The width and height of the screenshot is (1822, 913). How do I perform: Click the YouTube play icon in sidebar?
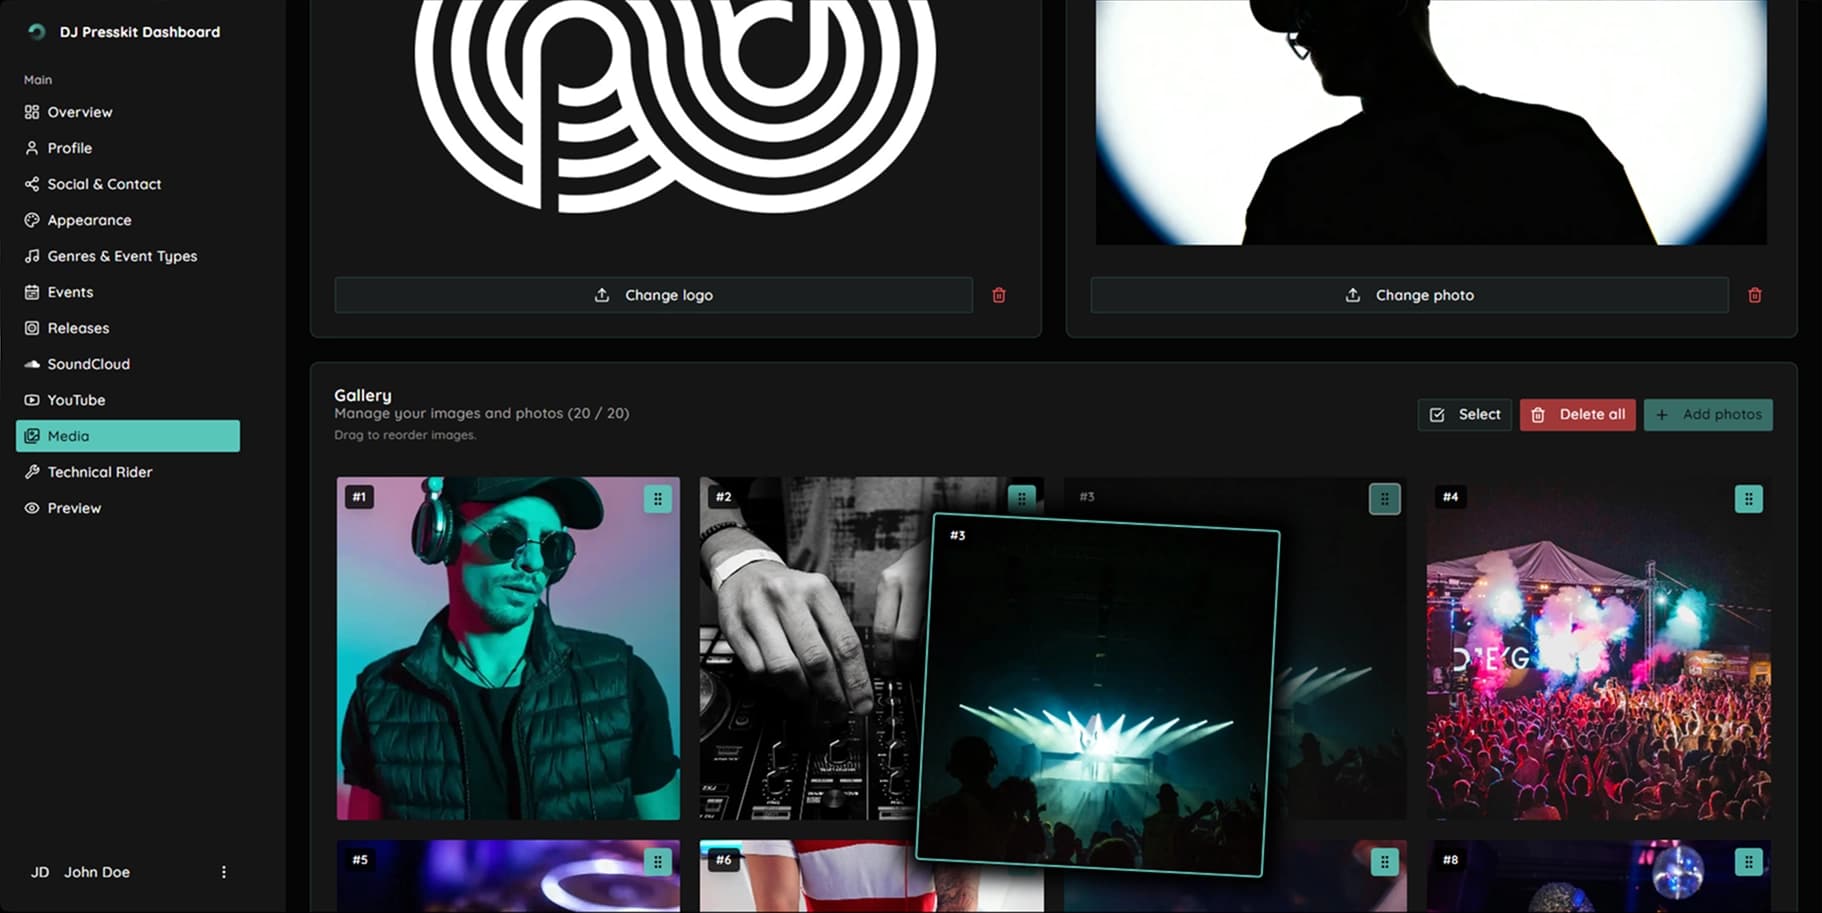[32, 400]
